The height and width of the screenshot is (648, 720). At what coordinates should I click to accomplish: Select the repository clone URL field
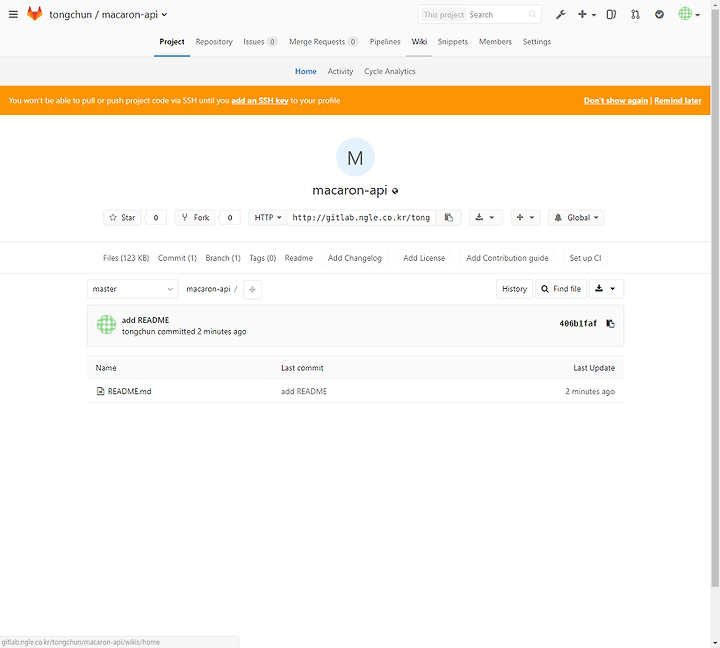[x=361, y=218]
